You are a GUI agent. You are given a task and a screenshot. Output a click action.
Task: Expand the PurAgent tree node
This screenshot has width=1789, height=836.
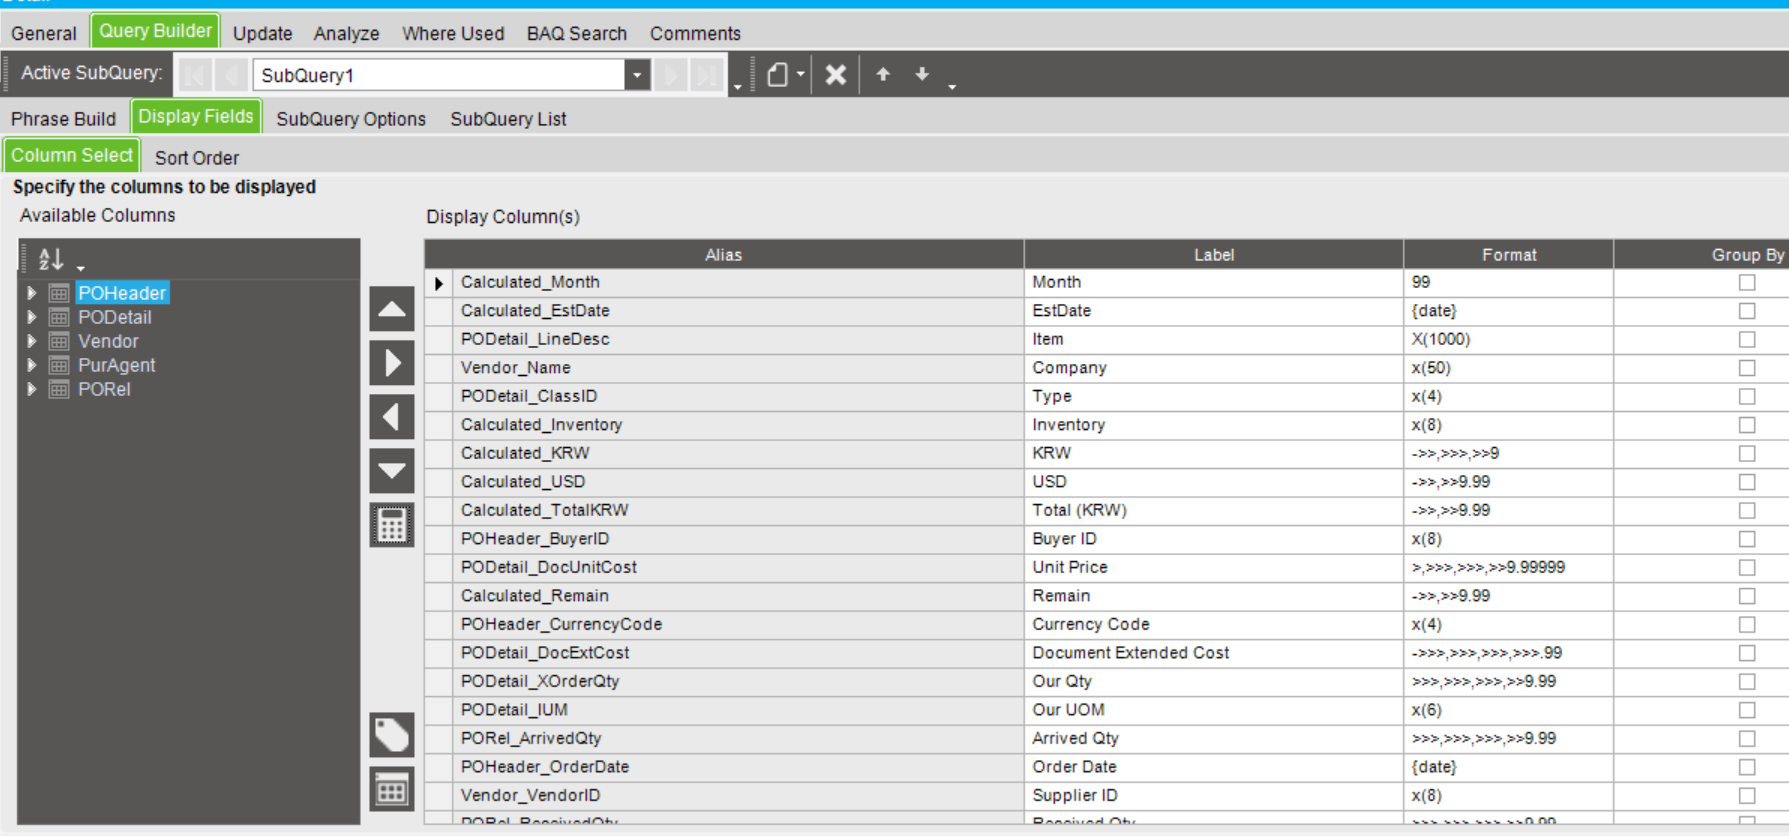[32, 365]
